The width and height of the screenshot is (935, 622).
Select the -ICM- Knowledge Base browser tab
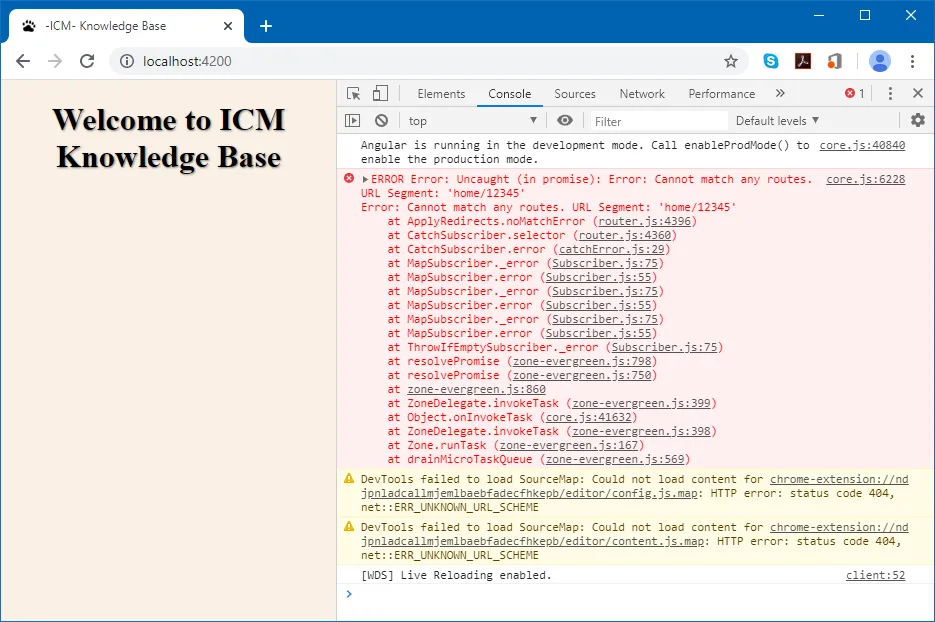pos(125,26)
